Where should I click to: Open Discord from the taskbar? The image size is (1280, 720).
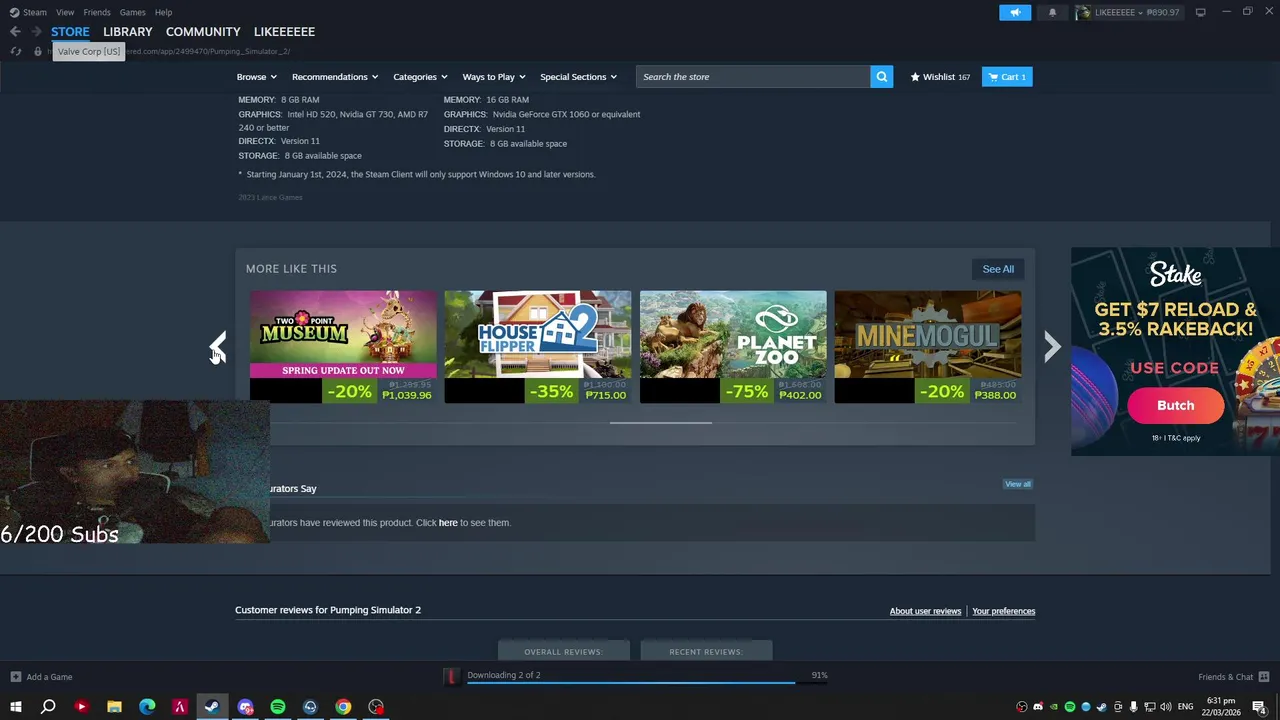tap(245, 707)
